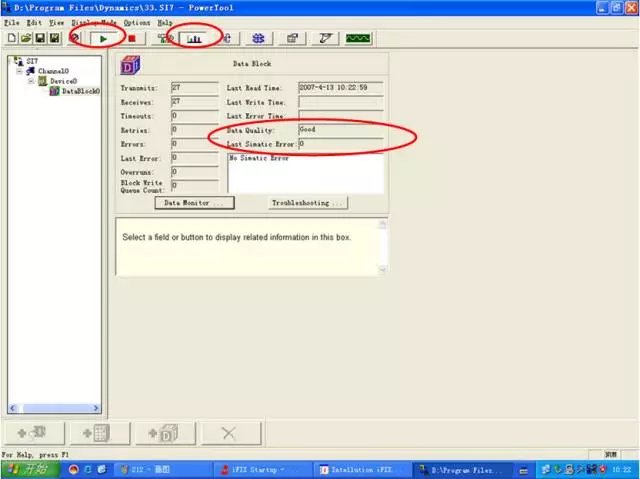Collapse the Device0 tree node

(31, 81)
